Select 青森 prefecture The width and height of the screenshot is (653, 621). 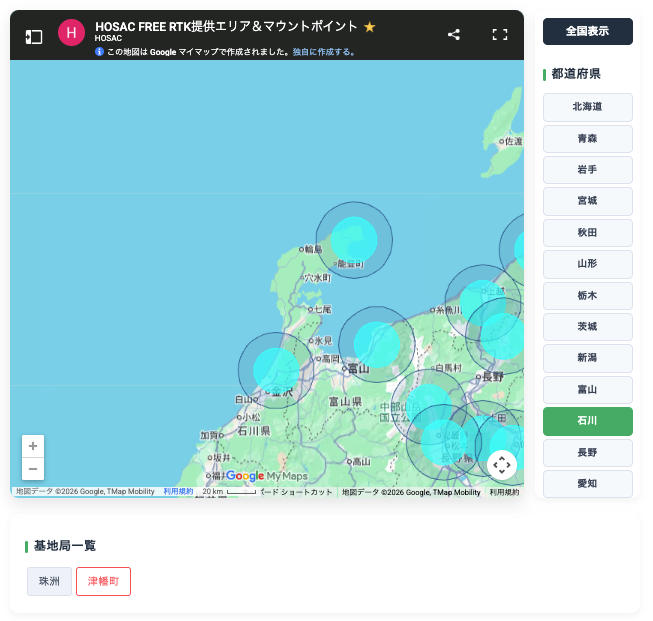click(588, 139)
